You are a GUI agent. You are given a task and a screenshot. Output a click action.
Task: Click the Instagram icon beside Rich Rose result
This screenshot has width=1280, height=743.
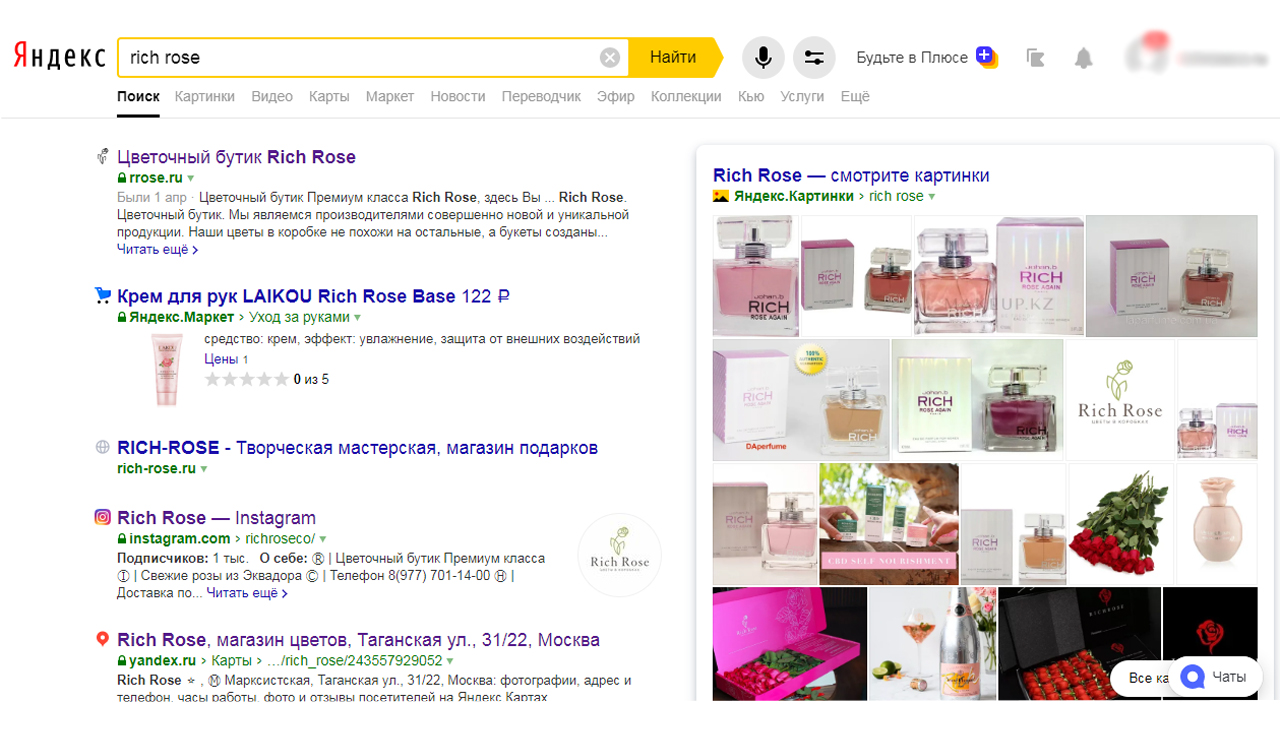point(102,518)
